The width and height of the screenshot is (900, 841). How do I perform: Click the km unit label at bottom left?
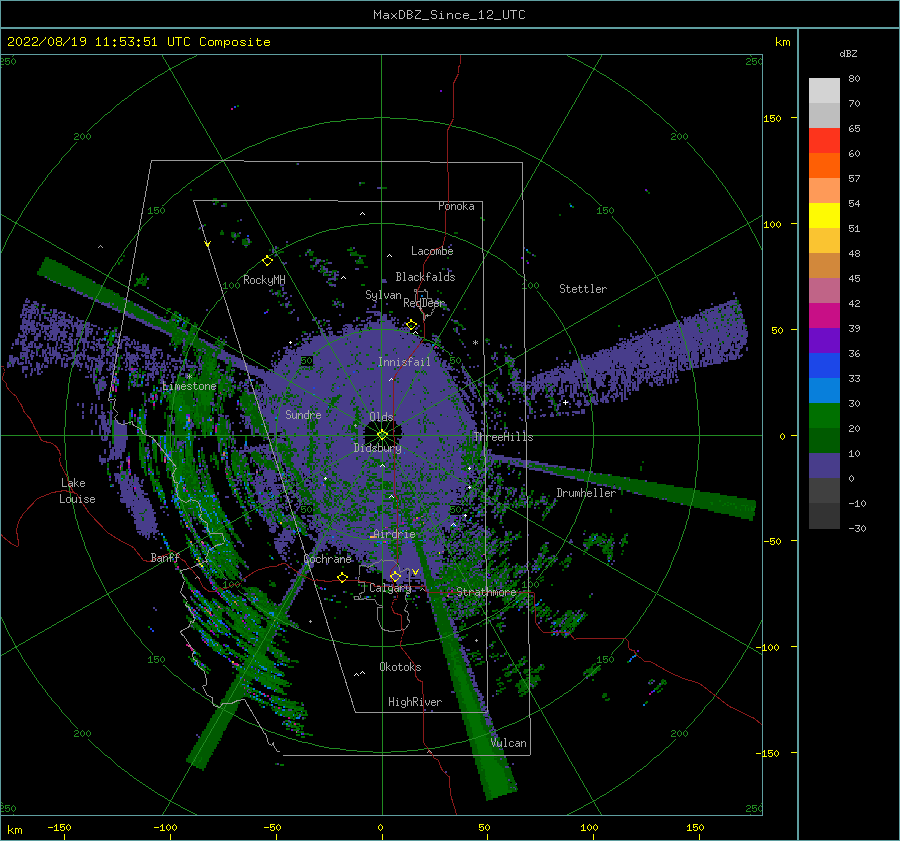click(x=15, y=830)
